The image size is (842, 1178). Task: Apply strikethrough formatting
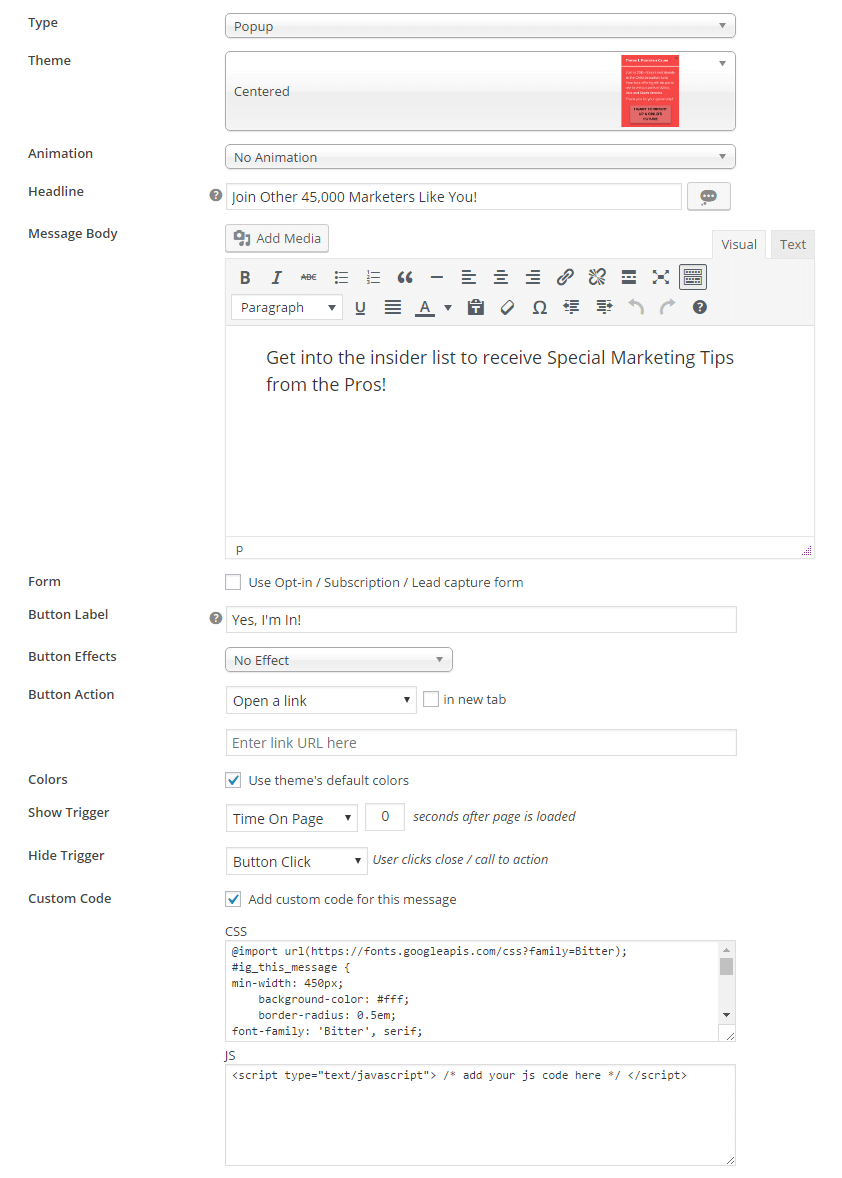click(309, 277)
